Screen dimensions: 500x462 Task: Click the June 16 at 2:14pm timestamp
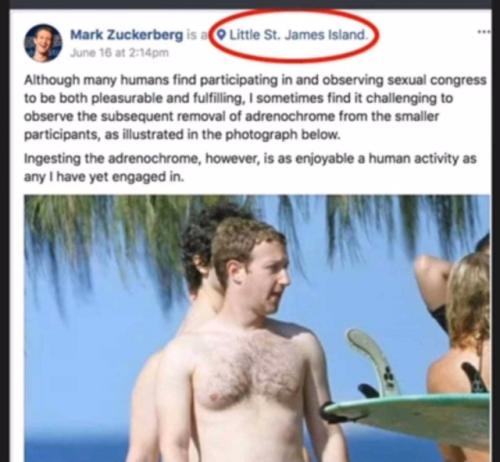[x=119, y=53]
